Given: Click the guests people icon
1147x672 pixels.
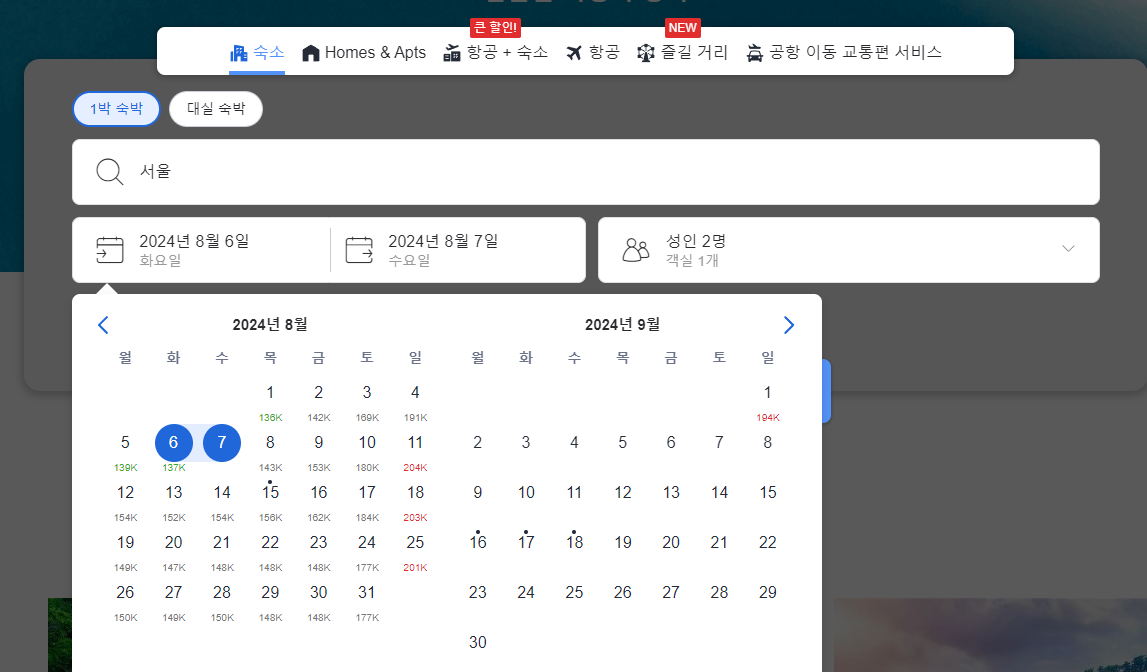Looking at the screenshot, I should coord(635,250).
